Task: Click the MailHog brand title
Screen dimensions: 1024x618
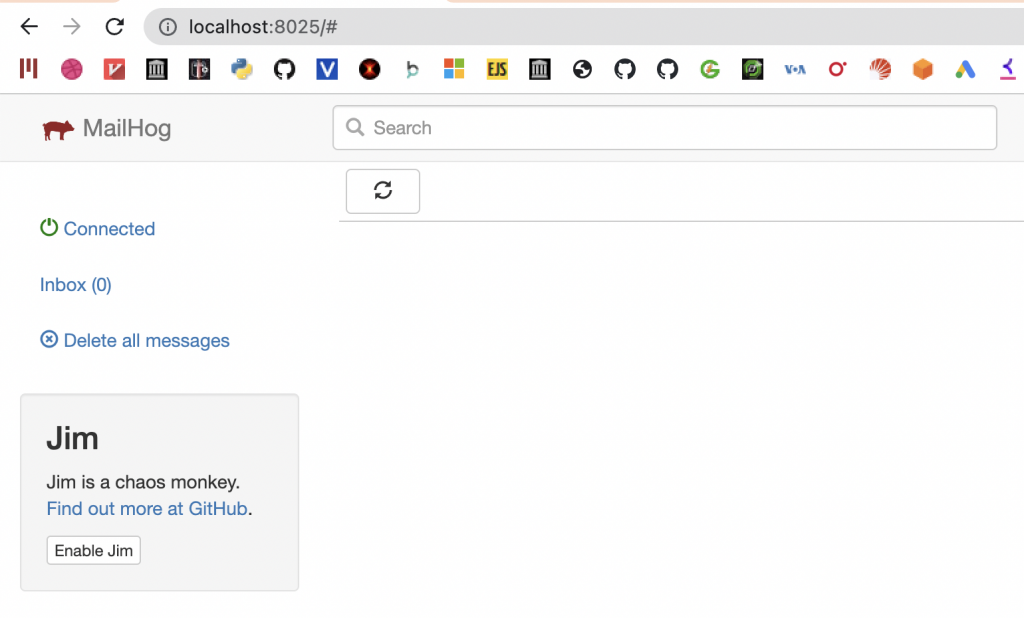Action: pos(127,128)
